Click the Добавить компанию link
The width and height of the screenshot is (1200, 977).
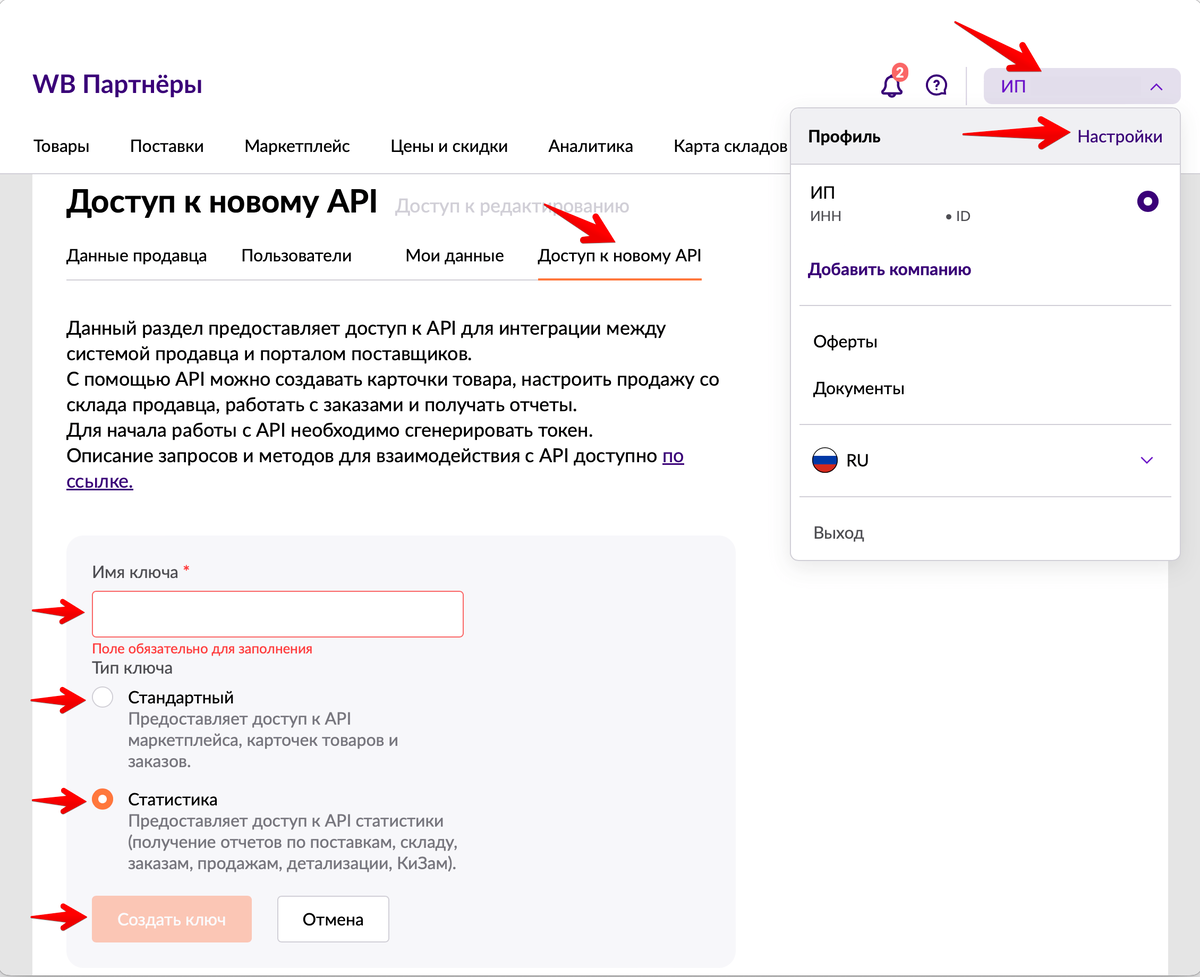tap(890, 270)
